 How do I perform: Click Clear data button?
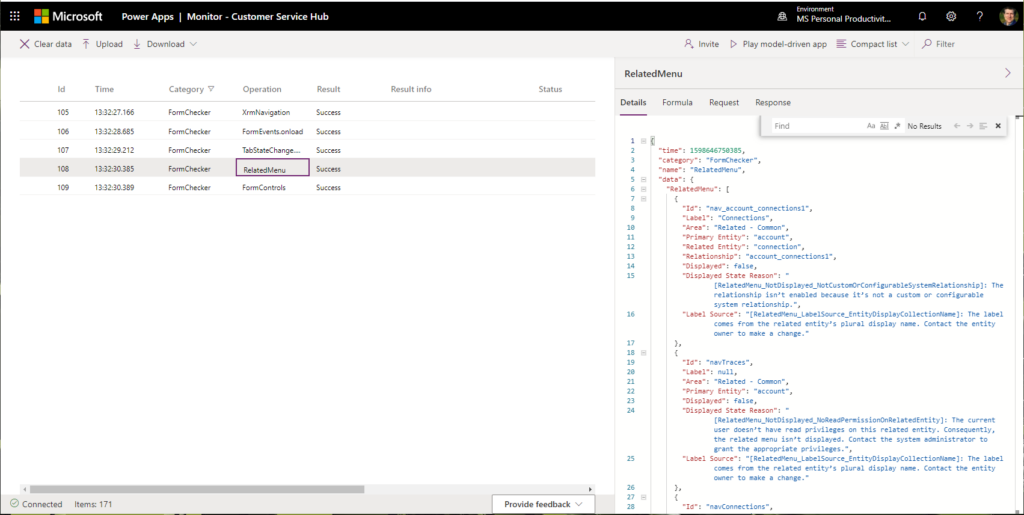pyautogui.click(x=45, y=44)
